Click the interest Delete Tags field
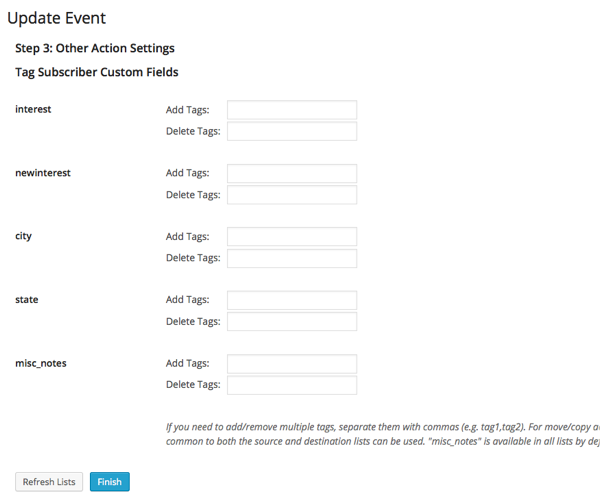 tap(292, 131)
